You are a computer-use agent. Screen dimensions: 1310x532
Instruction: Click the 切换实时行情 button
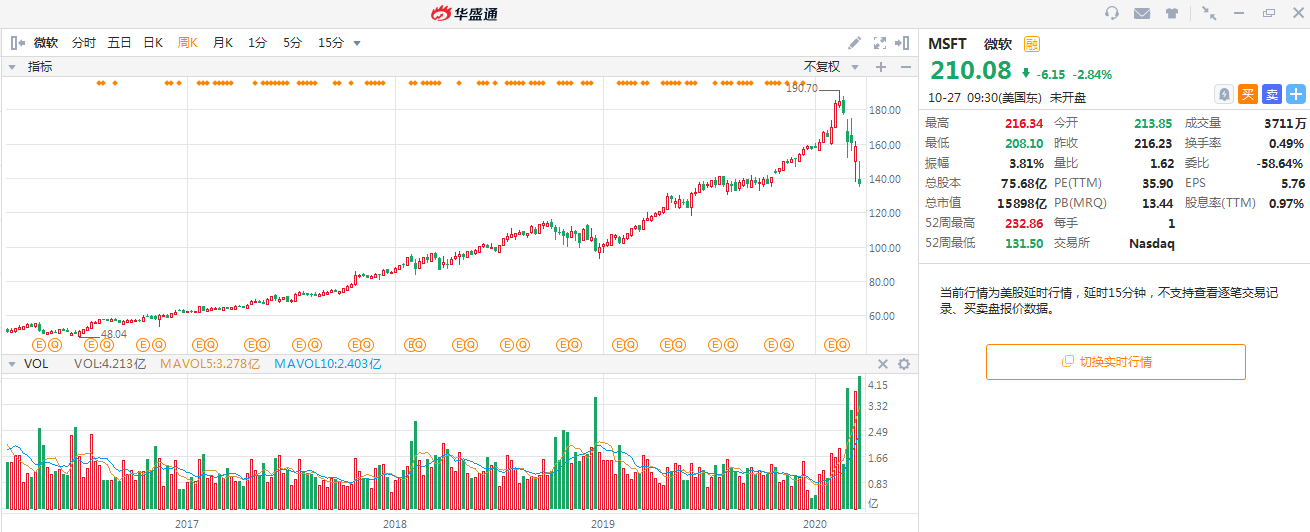[x=1115, y=362]
